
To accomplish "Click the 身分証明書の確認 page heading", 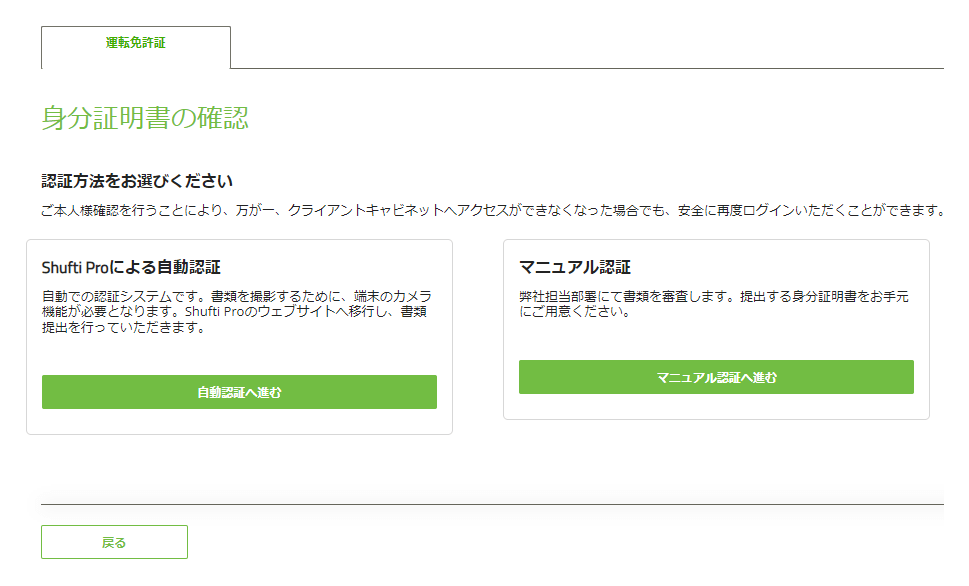I will coord(145,117).
